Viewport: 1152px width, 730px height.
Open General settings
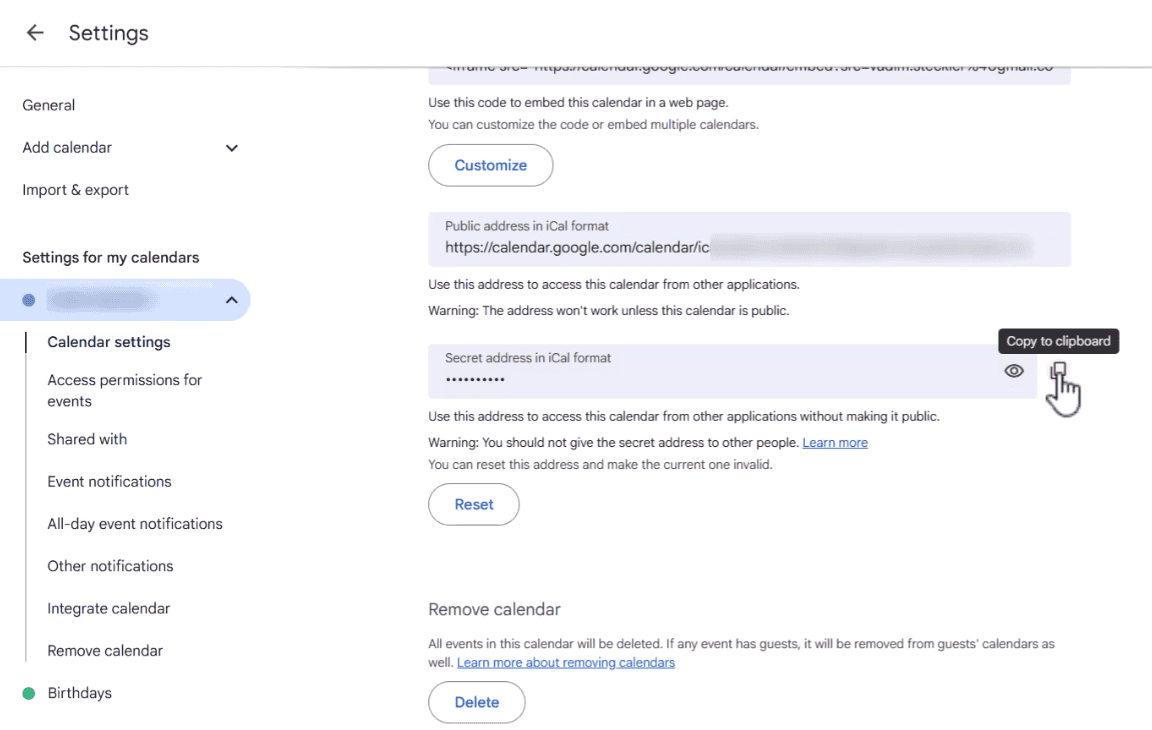click(x=49, y=105)
